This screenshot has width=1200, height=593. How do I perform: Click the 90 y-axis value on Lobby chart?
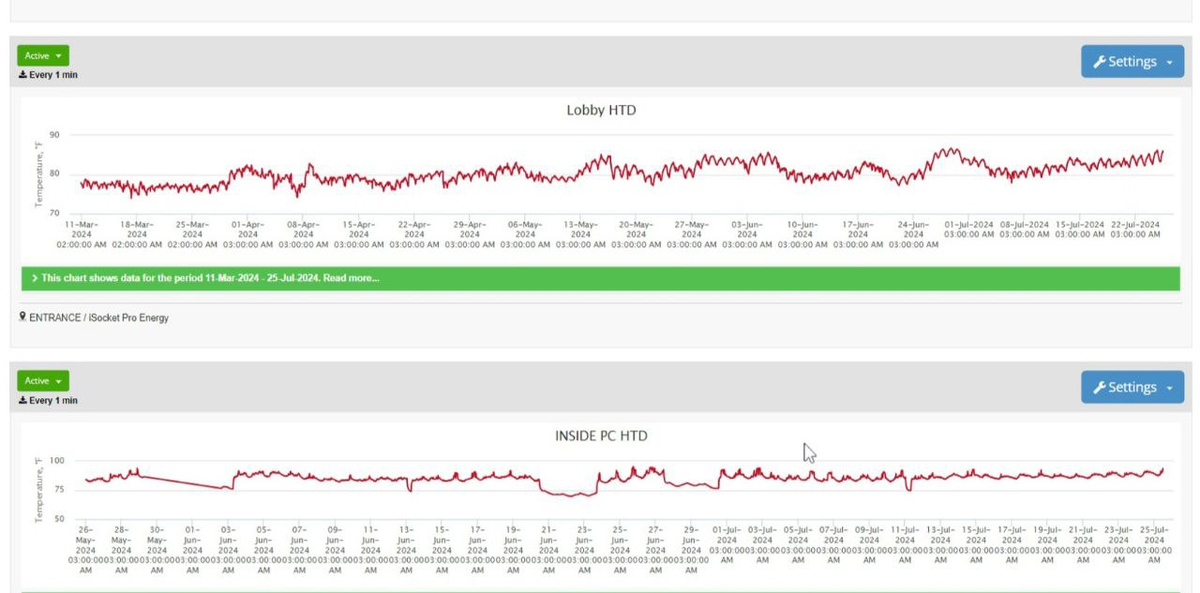tap(54, 135)
